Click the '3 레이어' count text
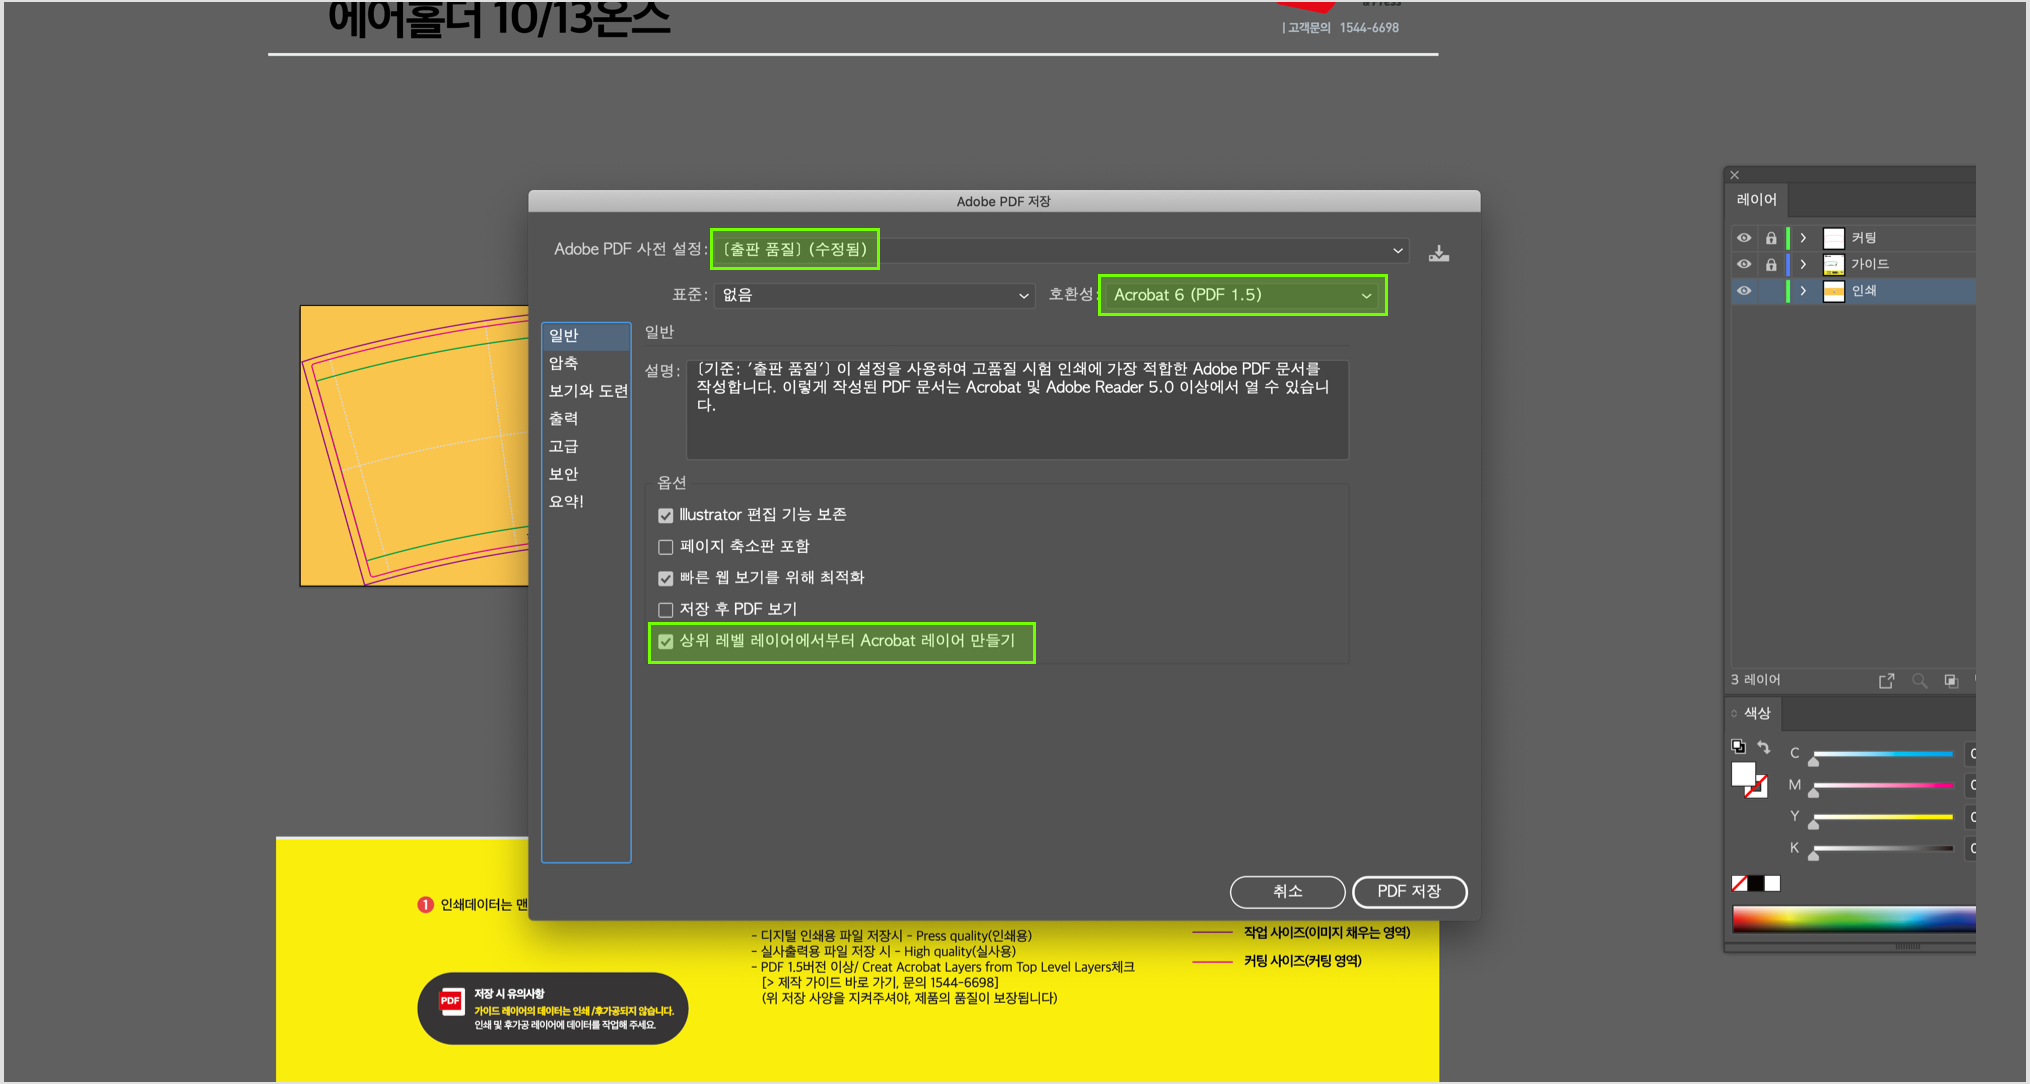This screenshot has height=1084, width=2030. pyautogui.click(x=1755, y=680)
